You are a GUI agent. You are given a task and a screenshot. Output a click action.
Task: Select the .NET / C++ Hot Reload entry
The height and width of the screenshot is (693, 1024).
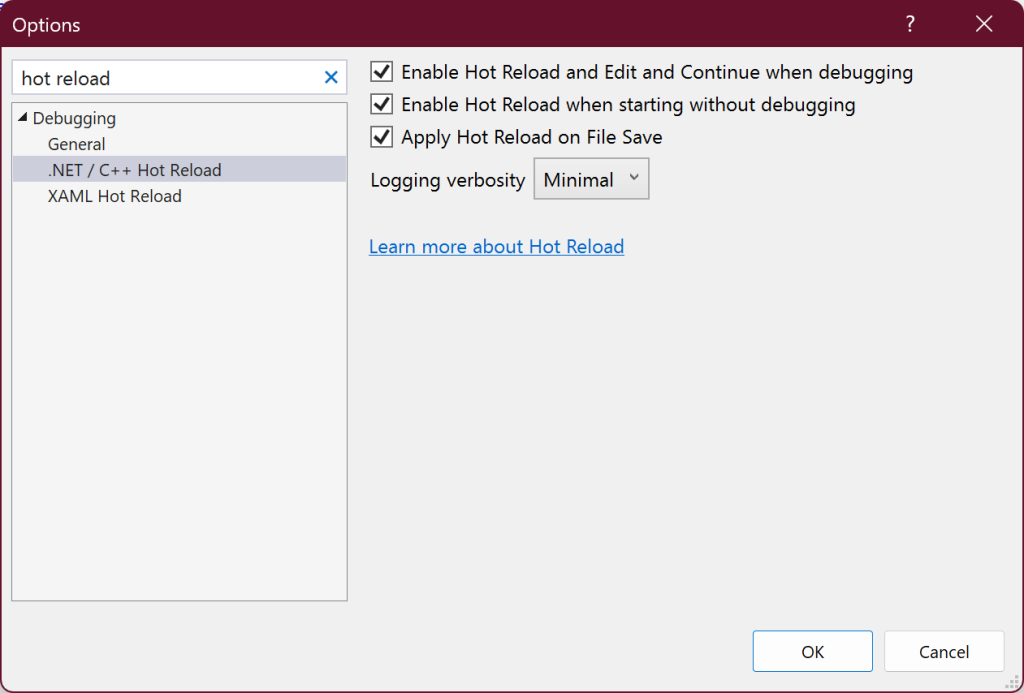coord(135,169)
